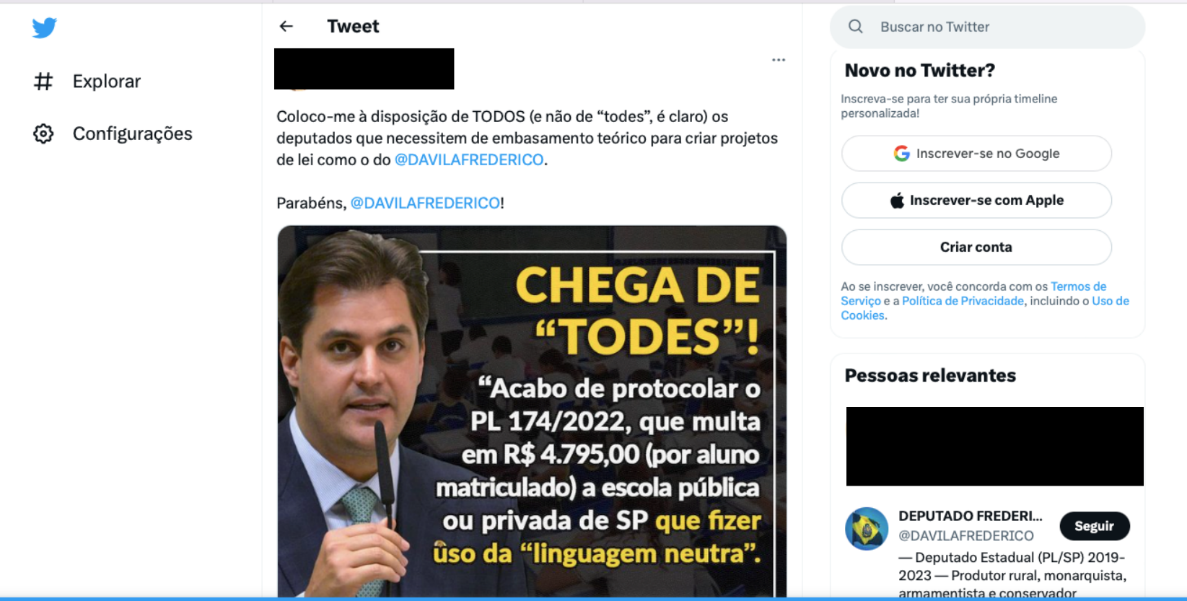Image resolution: width=1187 pixels, height=601 pixels.
Task: Choose Inscrever-se com Apple
Action: coord(976,201)
